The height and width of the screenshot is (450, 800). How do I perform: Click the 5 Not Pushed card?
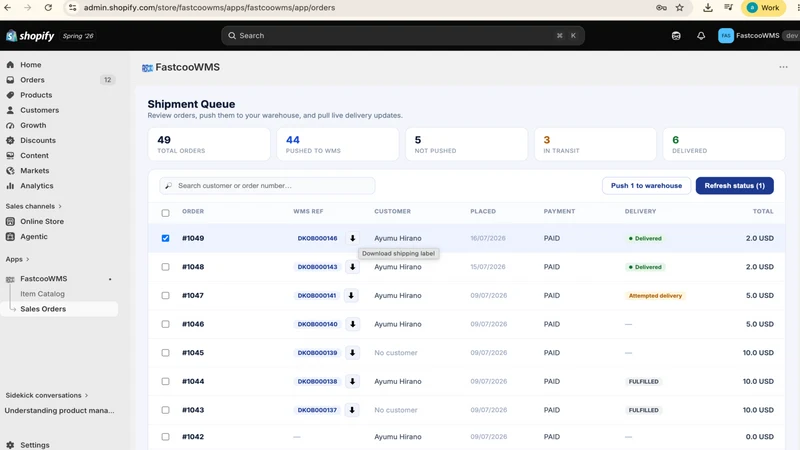466,144
